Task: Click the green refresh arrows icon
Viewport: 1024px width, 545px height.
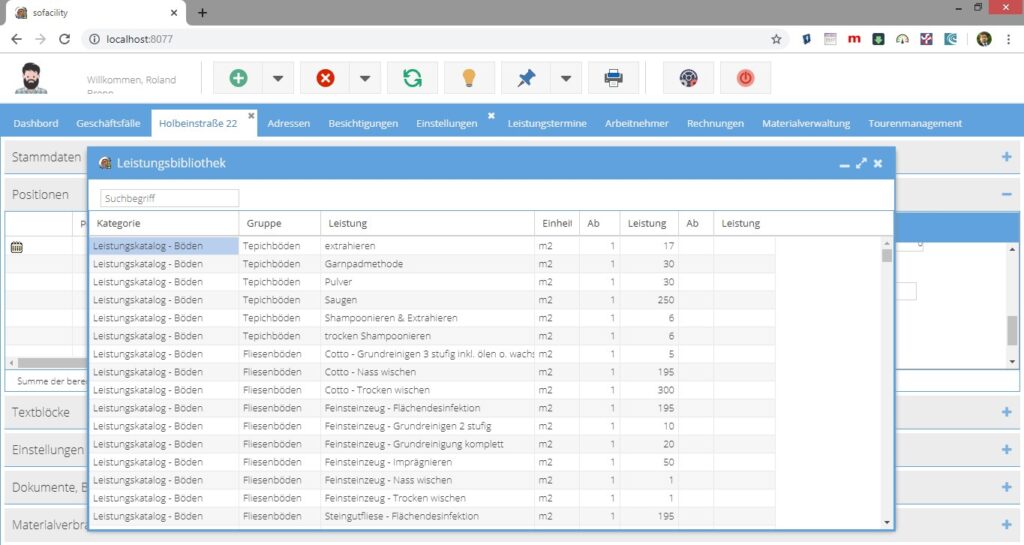Action: (x=412, y=78)
